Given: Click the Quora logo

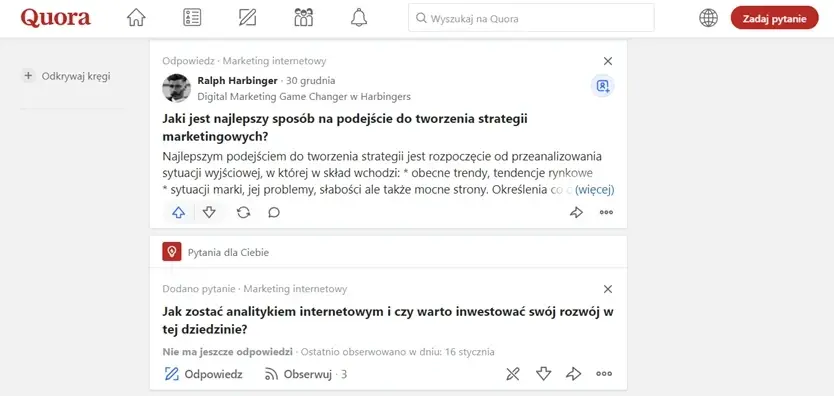Looking at the screenshot, I should tap(56, 18).
